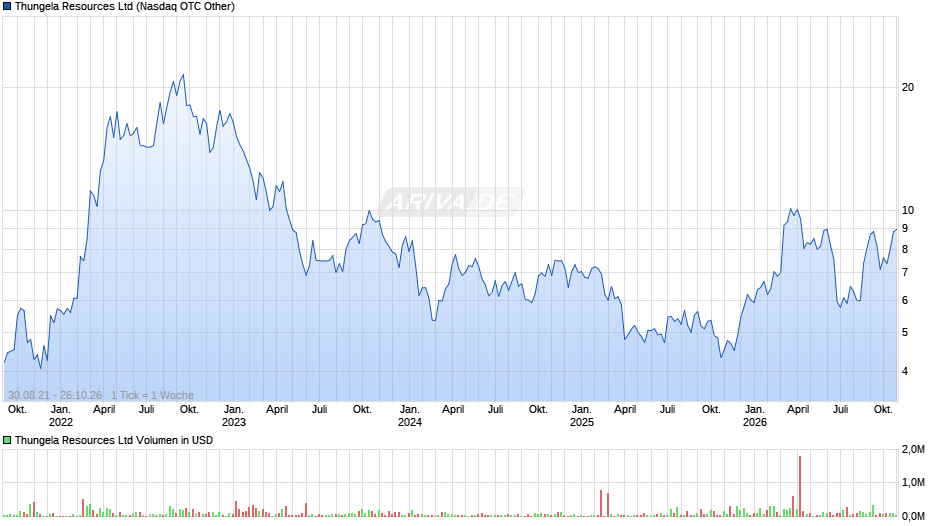Click the blue legend square beside Thungela title
This screenshot has width=940, height=526.
(7, 7)
